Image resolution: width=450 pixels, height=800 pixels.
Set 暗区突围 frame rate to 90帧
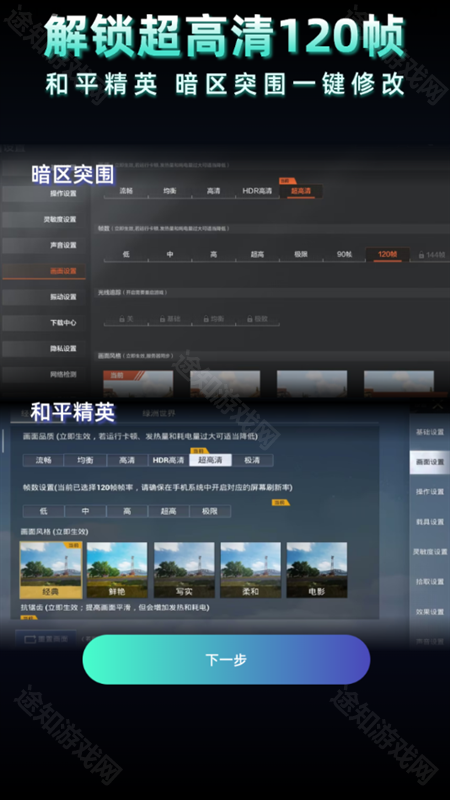pyautogui.click(x=344, y=254)
